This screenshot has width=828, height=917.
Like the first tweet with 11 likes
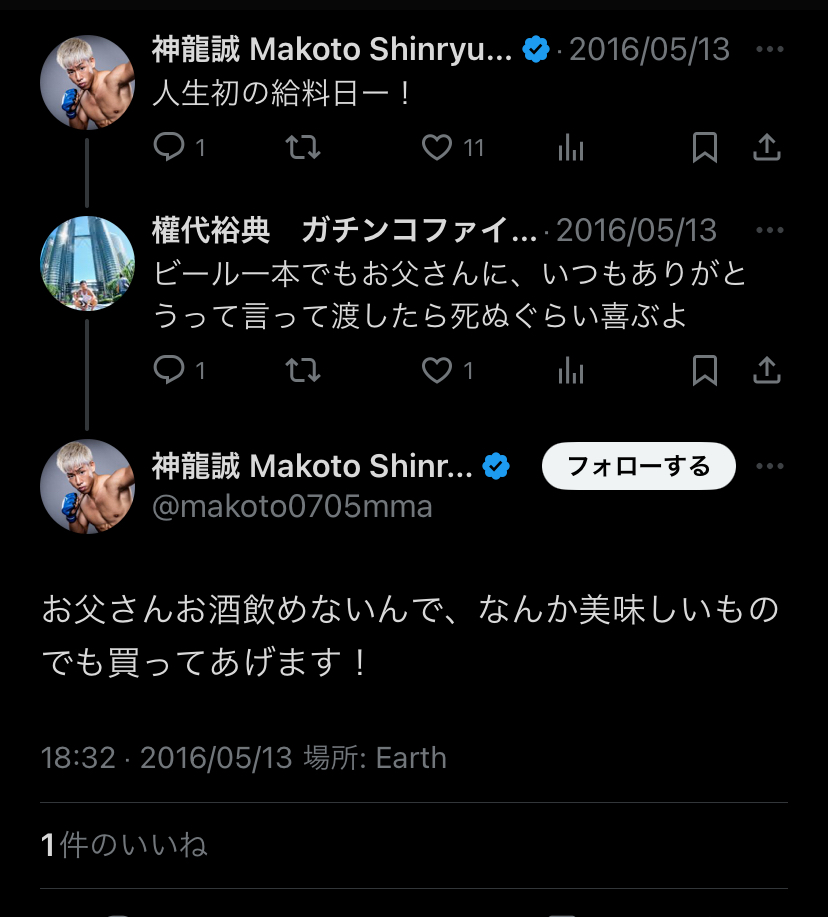[437, 147]
